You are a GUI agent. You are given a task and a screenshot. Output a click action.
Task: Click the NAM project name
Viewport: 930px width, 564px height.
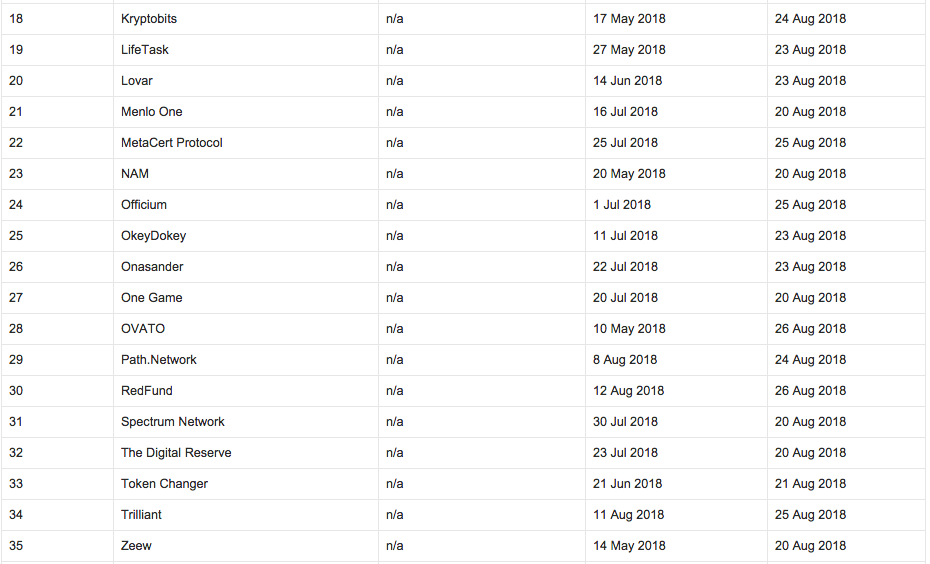pos(135,174)
